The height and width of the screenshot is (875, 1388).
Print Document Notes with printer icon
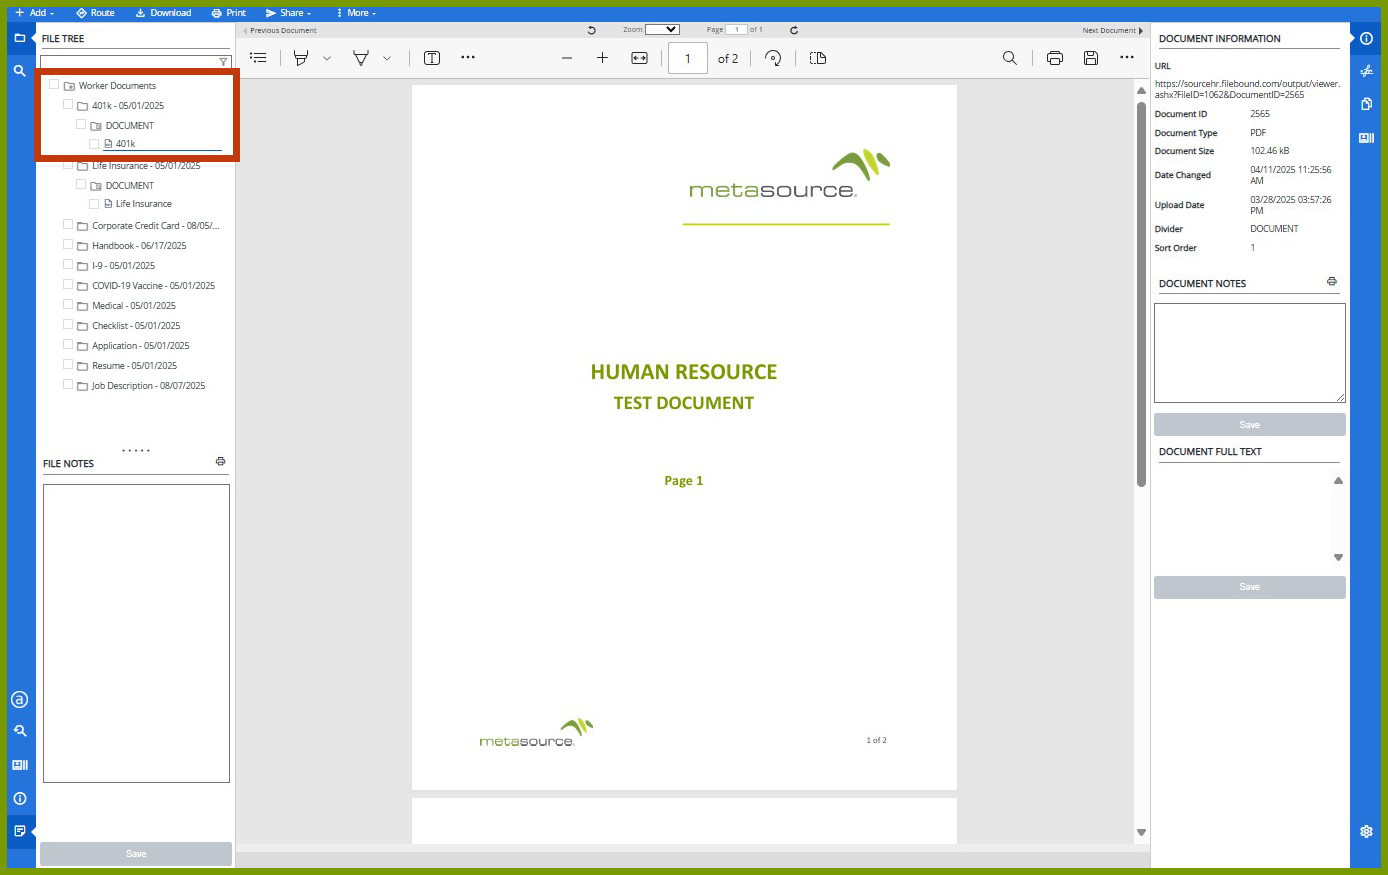pyautogui.click(x=1331, y=282)
